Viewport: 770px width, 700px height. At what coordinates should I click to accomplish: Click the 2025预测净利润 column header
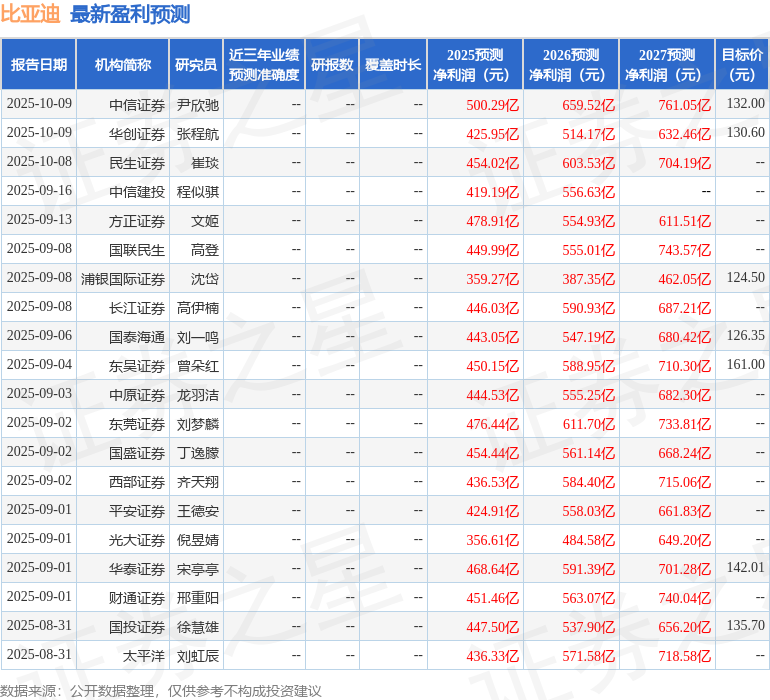475,64
